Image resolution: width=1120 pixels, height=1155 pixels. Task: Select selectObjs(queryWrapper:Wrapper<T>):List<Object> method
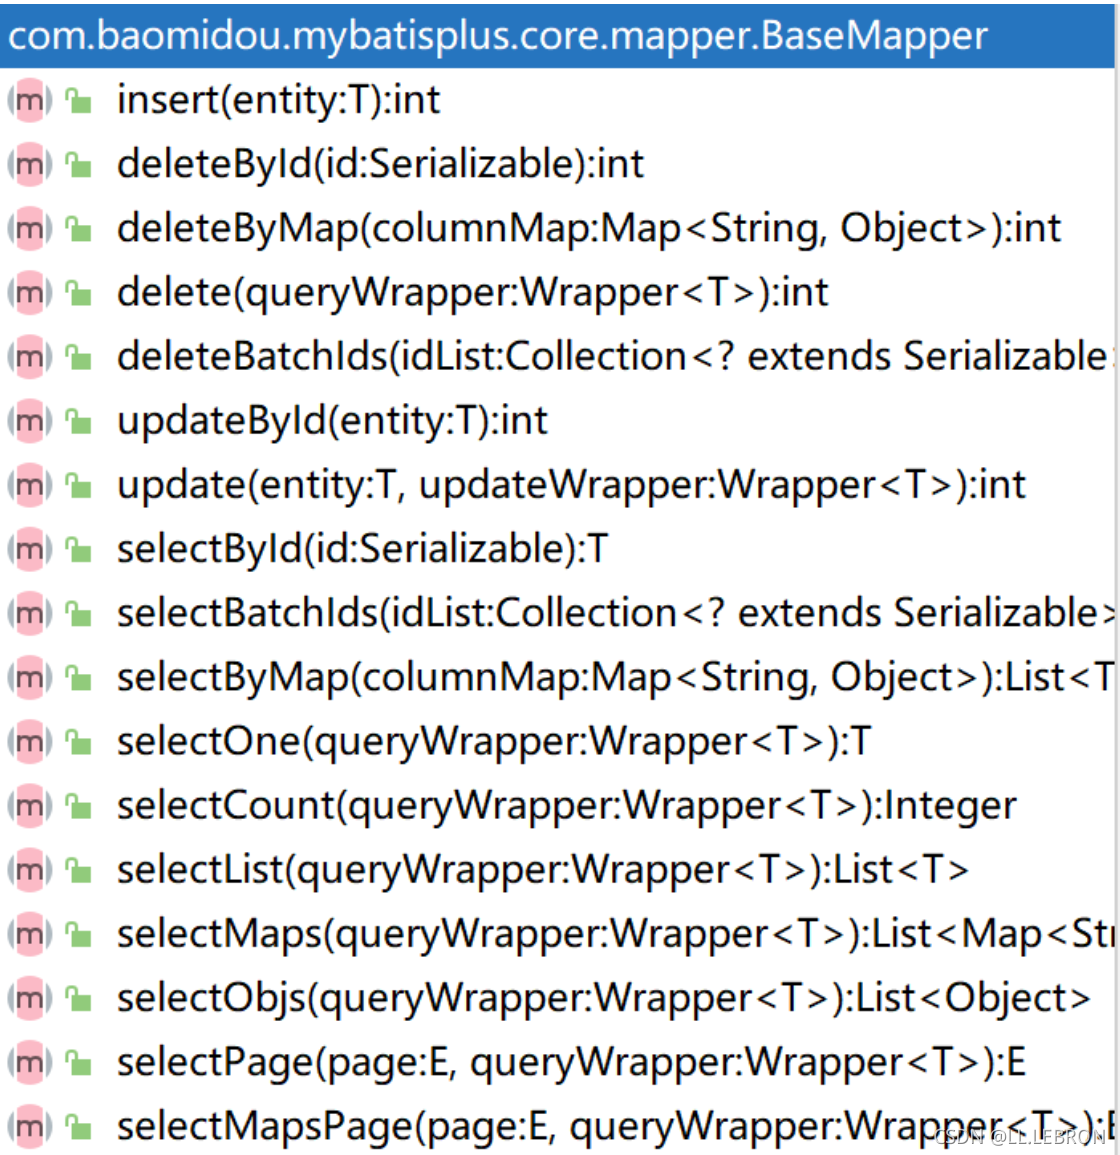603,997
